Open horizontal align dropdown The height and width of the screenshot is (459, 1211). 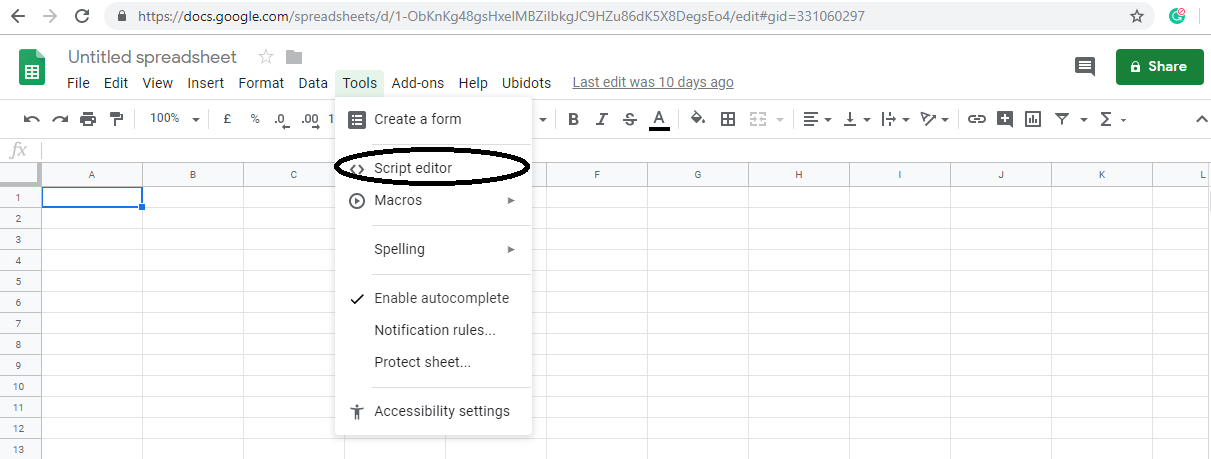coord(817,119)
